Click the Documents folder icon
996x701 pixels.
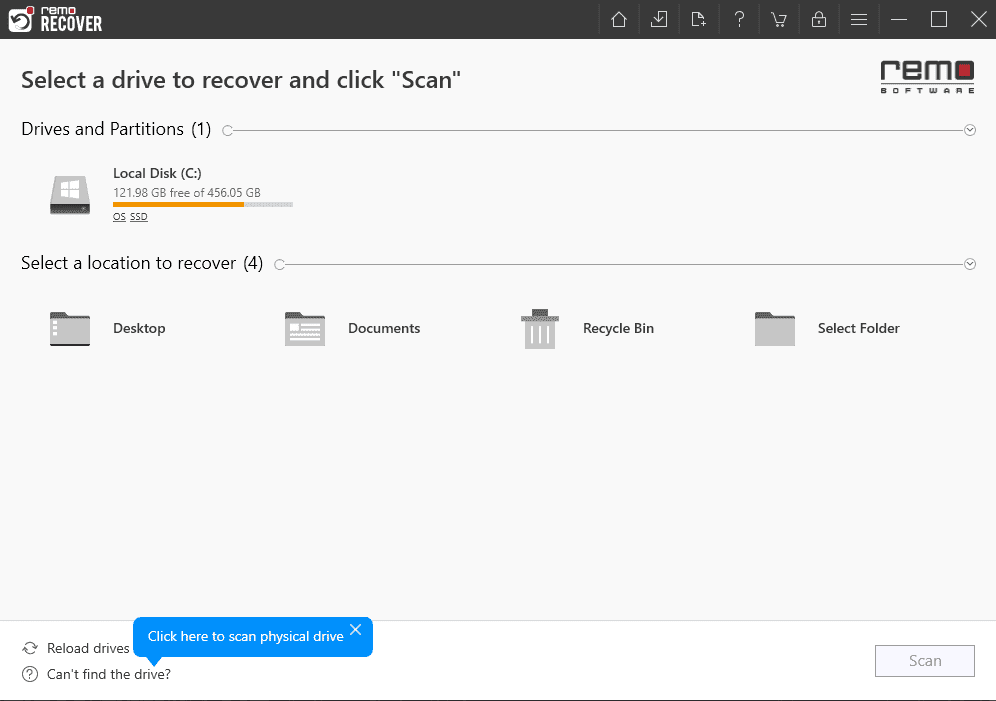point(305,329)
